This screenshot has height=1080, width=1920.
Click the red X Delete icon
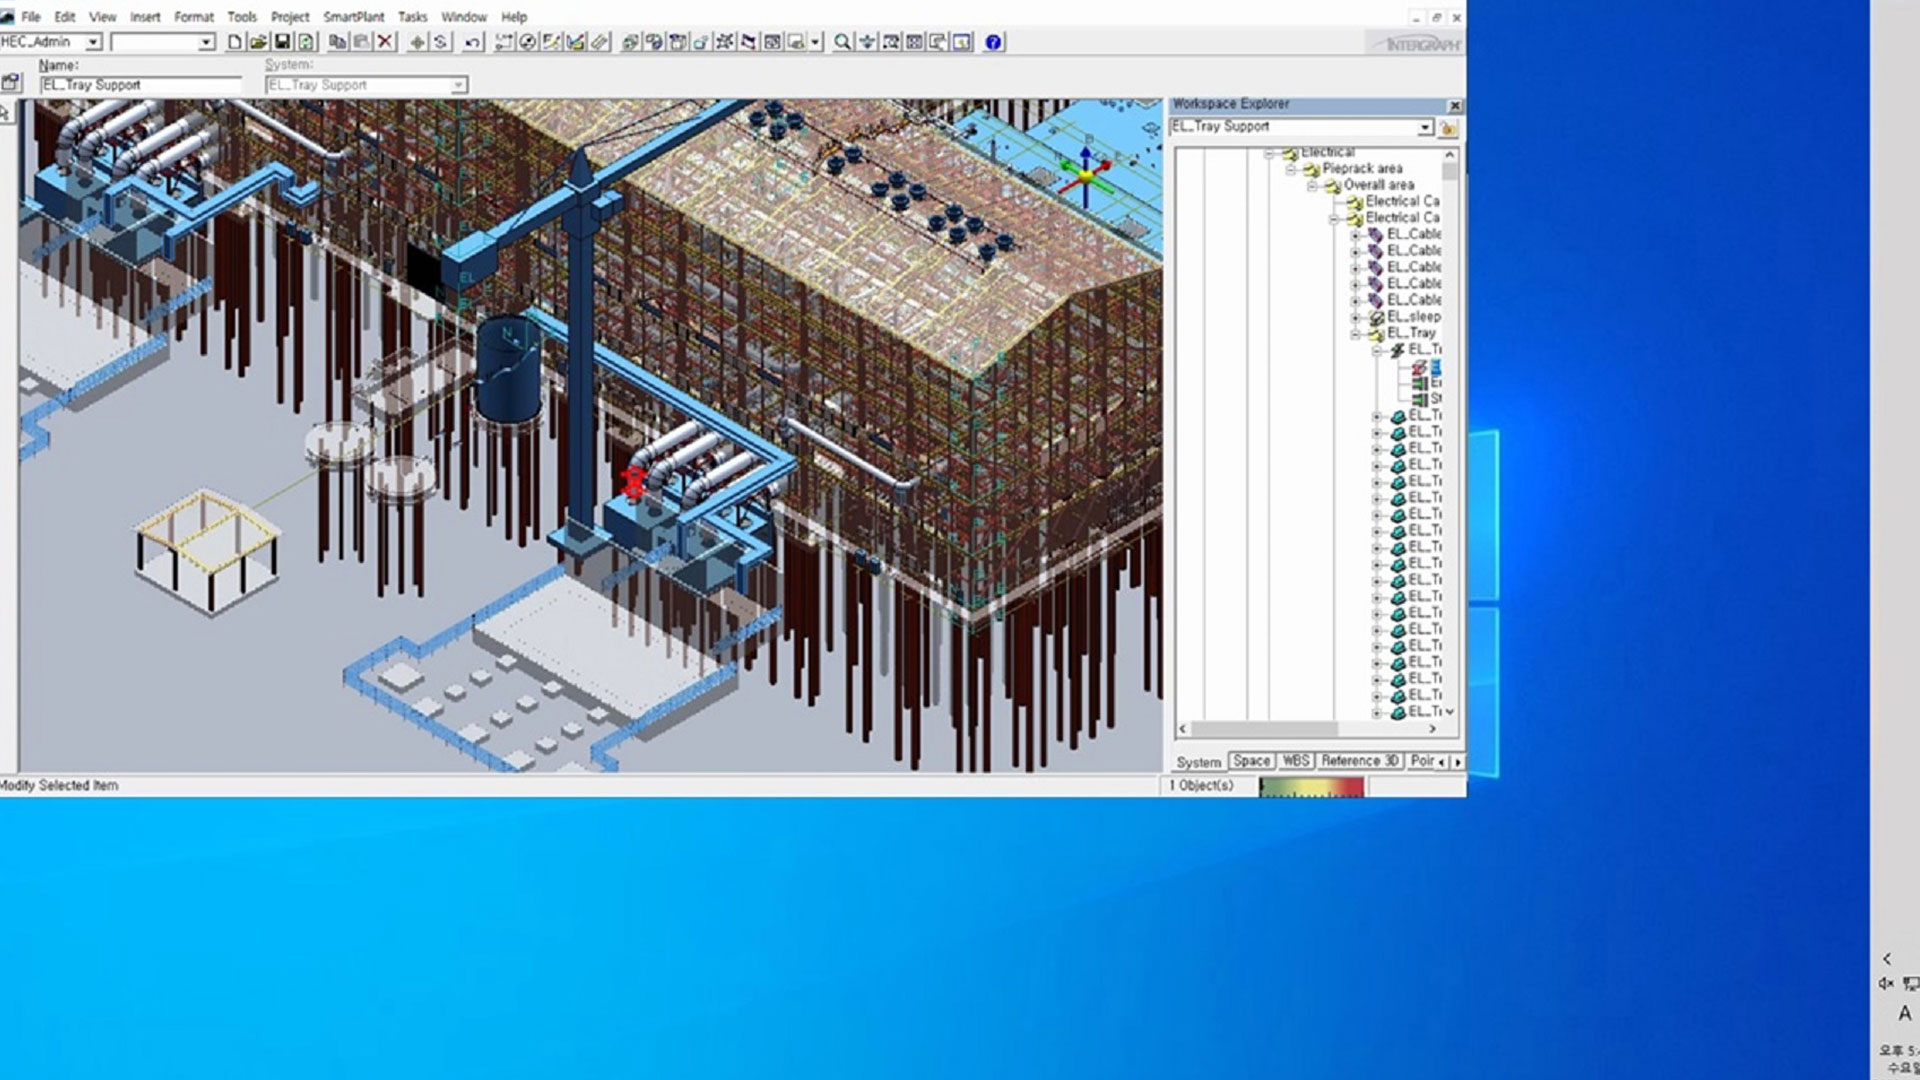[x=385, y=42]
